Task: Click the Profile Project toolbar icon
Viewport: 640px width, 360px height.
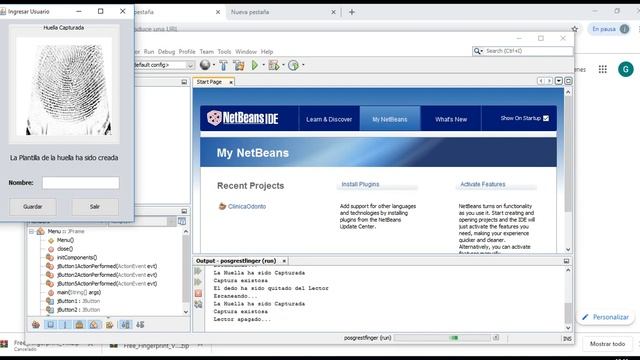Action: click(x=293, y=65)
